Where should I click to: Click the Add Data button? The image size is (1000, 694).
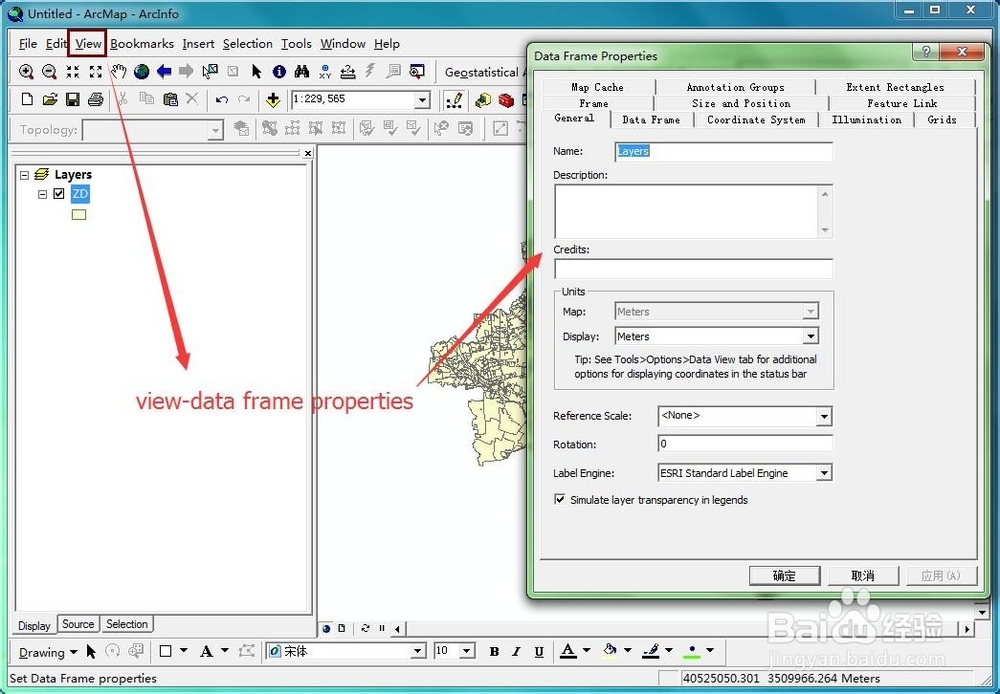[273, 100]
